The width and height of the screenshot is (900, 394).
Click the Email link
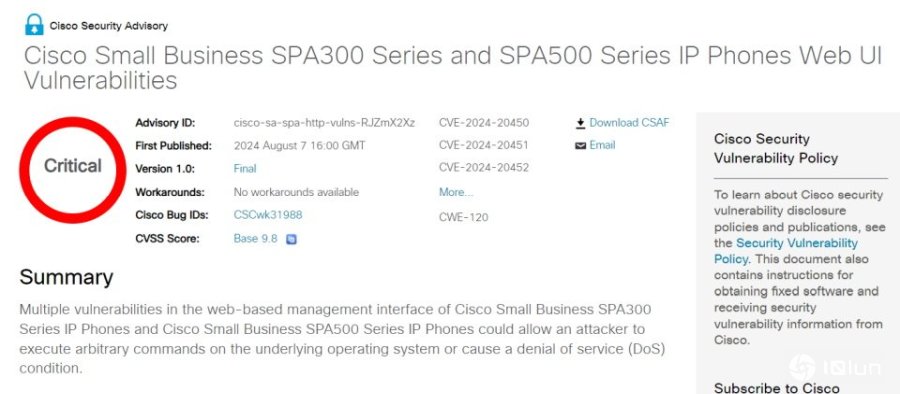[x=602, y=145]
